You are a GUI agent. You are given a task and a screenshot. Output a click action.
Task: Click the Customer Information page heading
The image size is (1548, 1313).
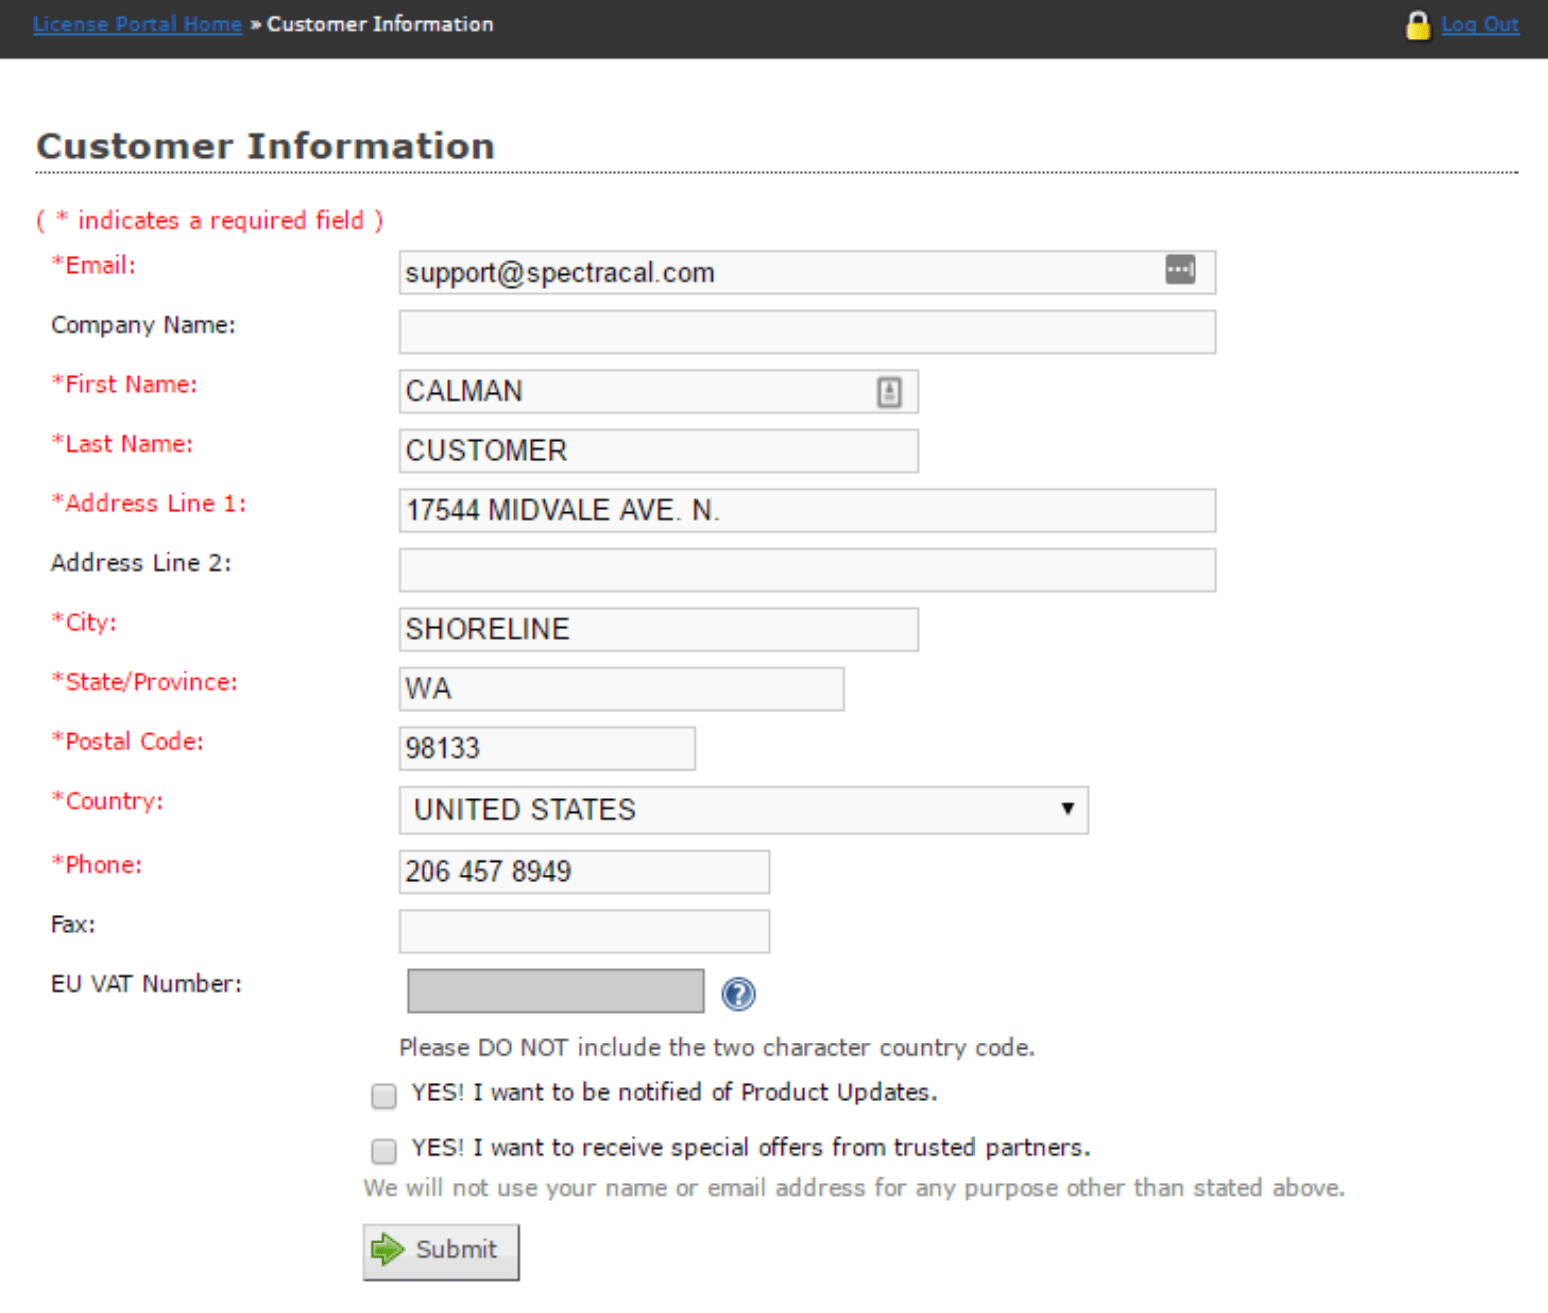[265, 146]
